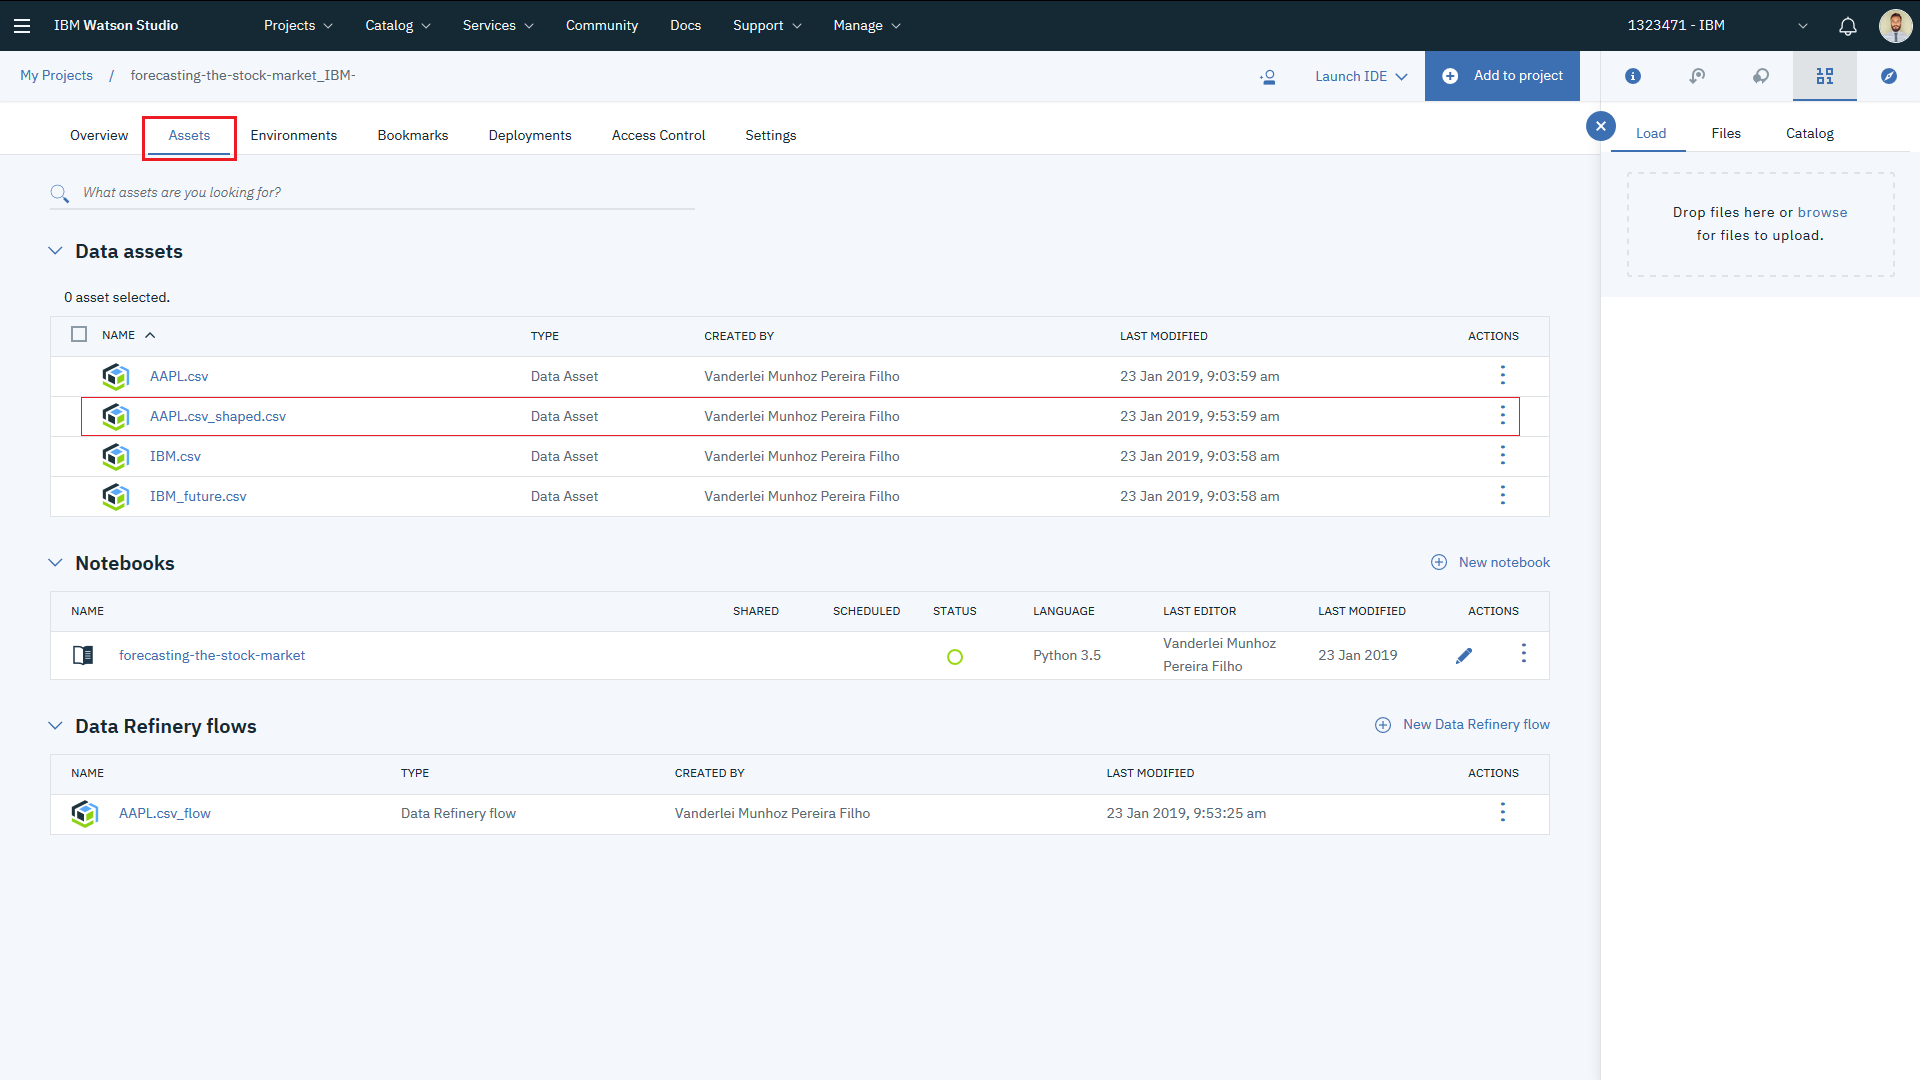The width and height of the screenshot is (1920, 1080).
Task: Click the Add to project button
Action: [x=1502, y=76]
